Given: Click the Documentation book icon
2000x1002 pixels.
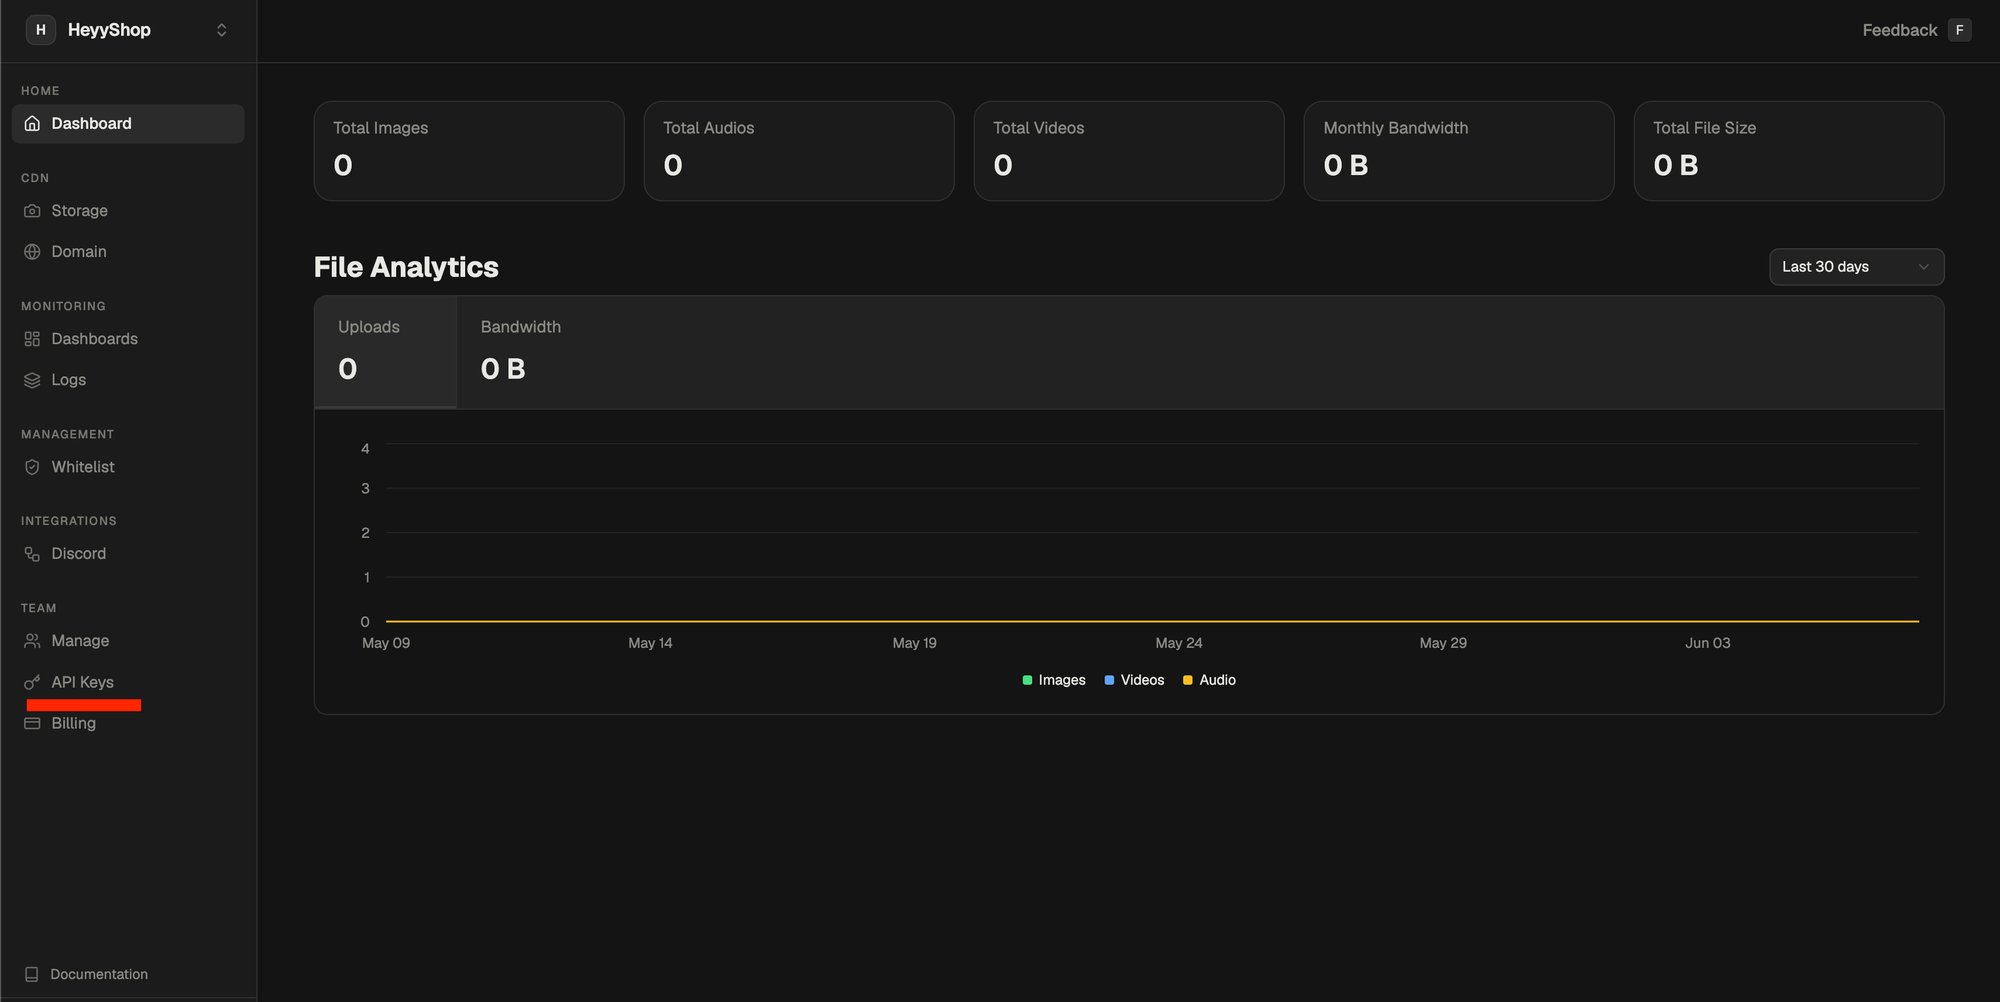Looking at the screenshot, I should point(32,974).
